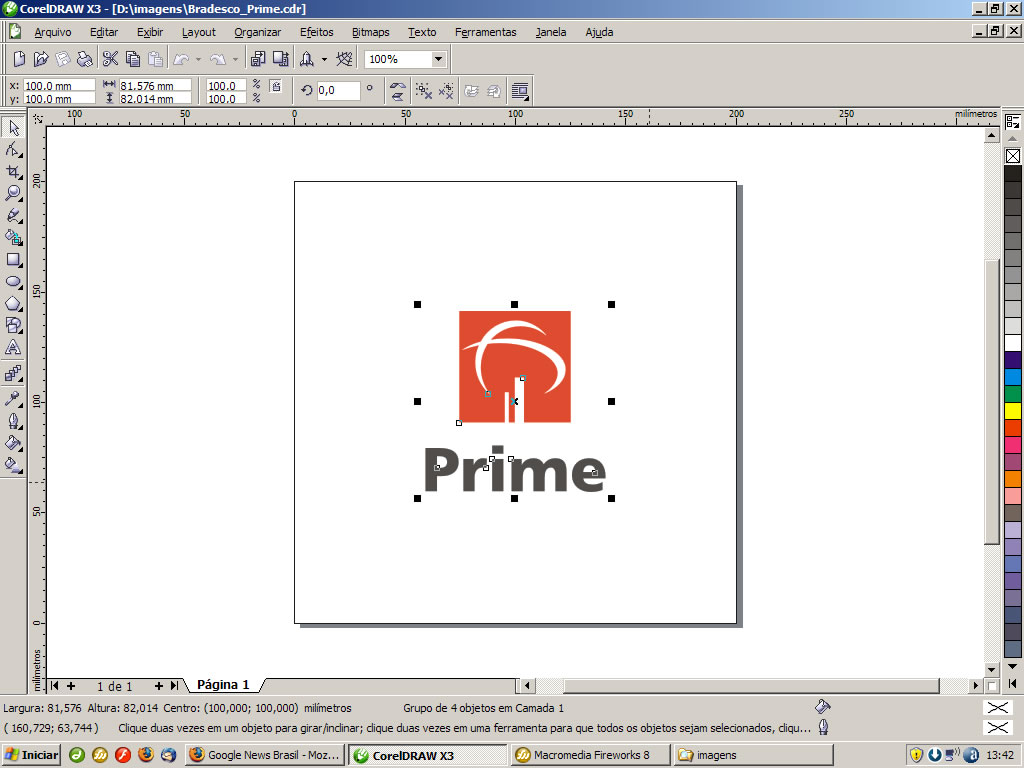Open the Ferramentas menu

point(485,32)
